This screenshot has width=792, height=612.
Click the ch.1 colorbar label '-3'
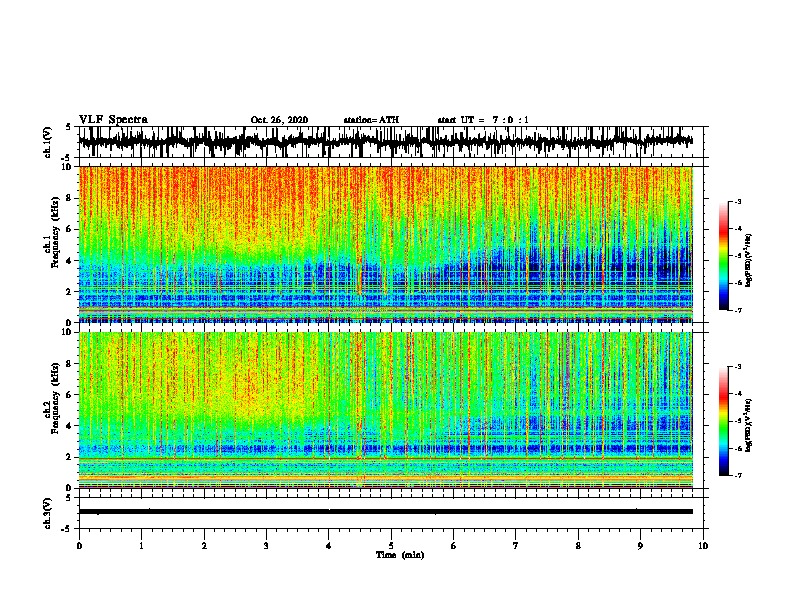point(737,201)
